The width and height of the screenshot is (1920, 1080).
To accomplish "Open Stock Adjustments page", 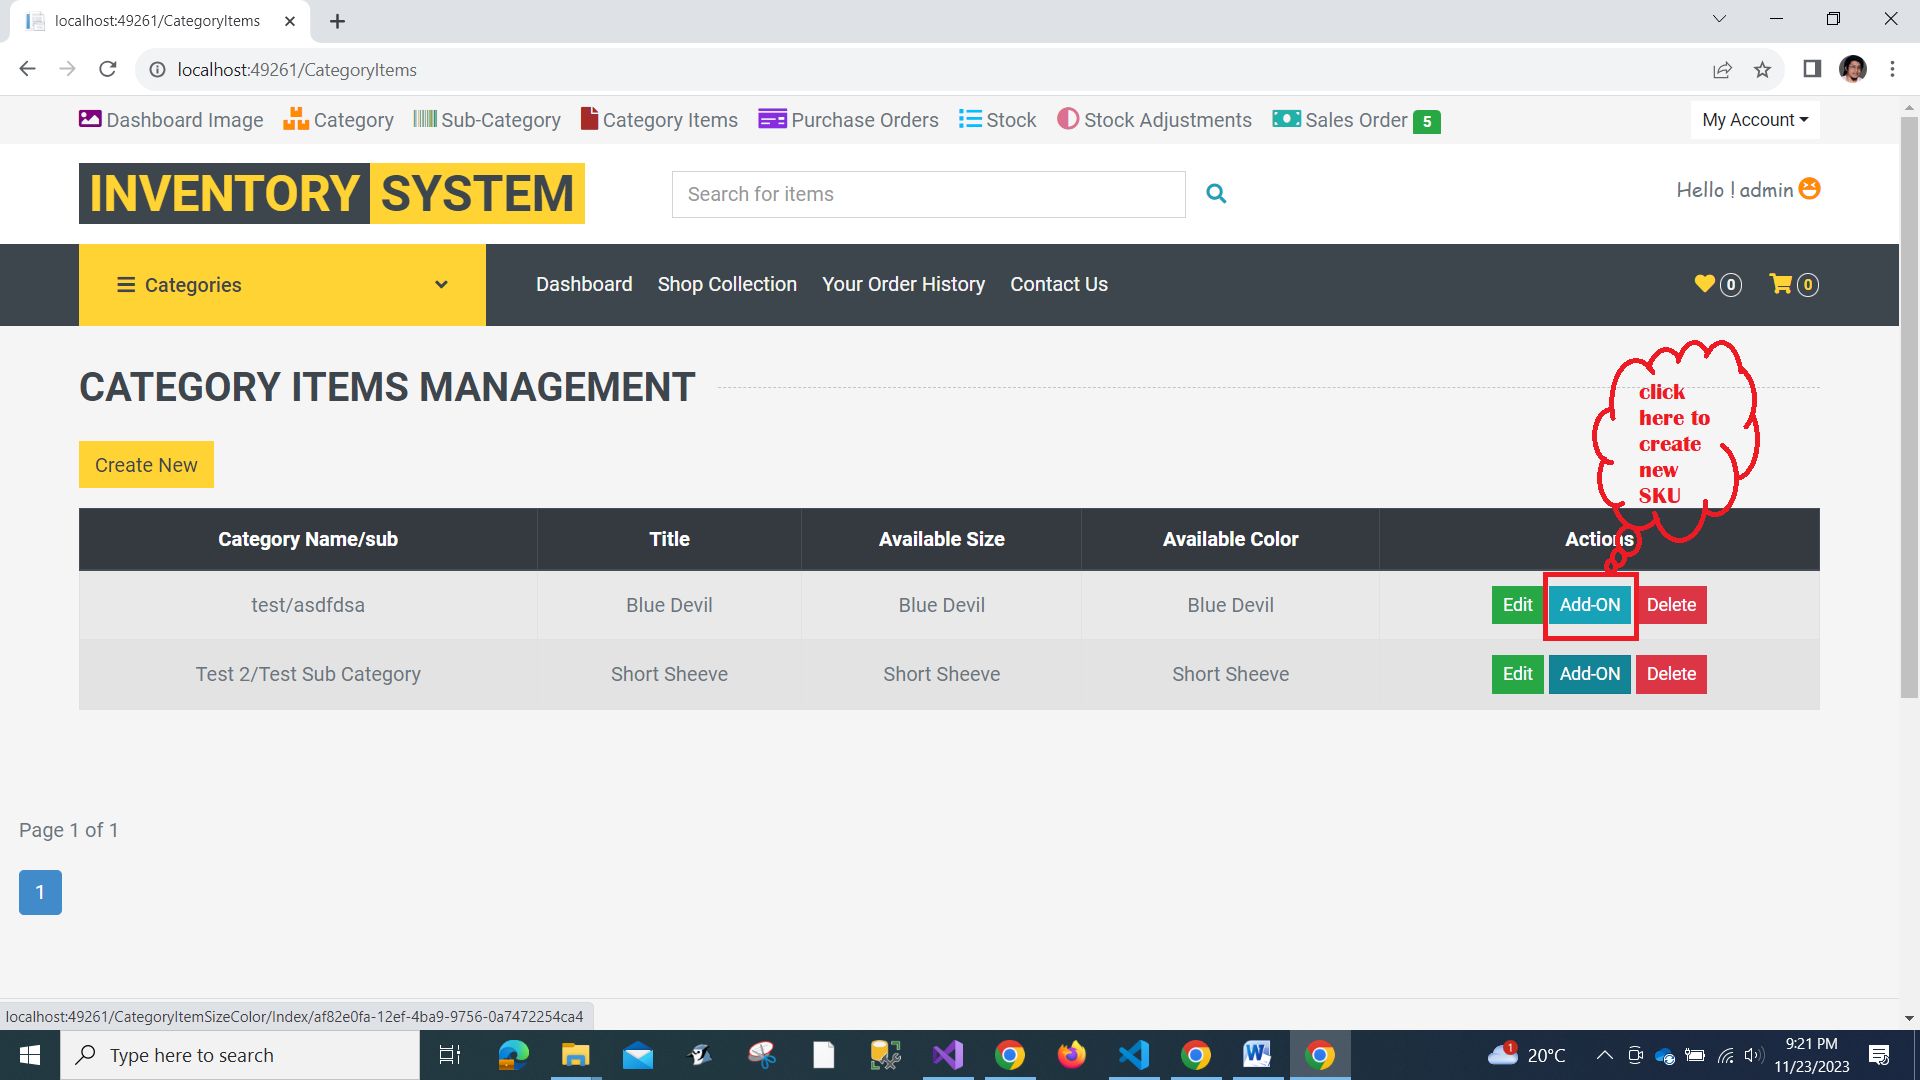I will (1154, 120).
